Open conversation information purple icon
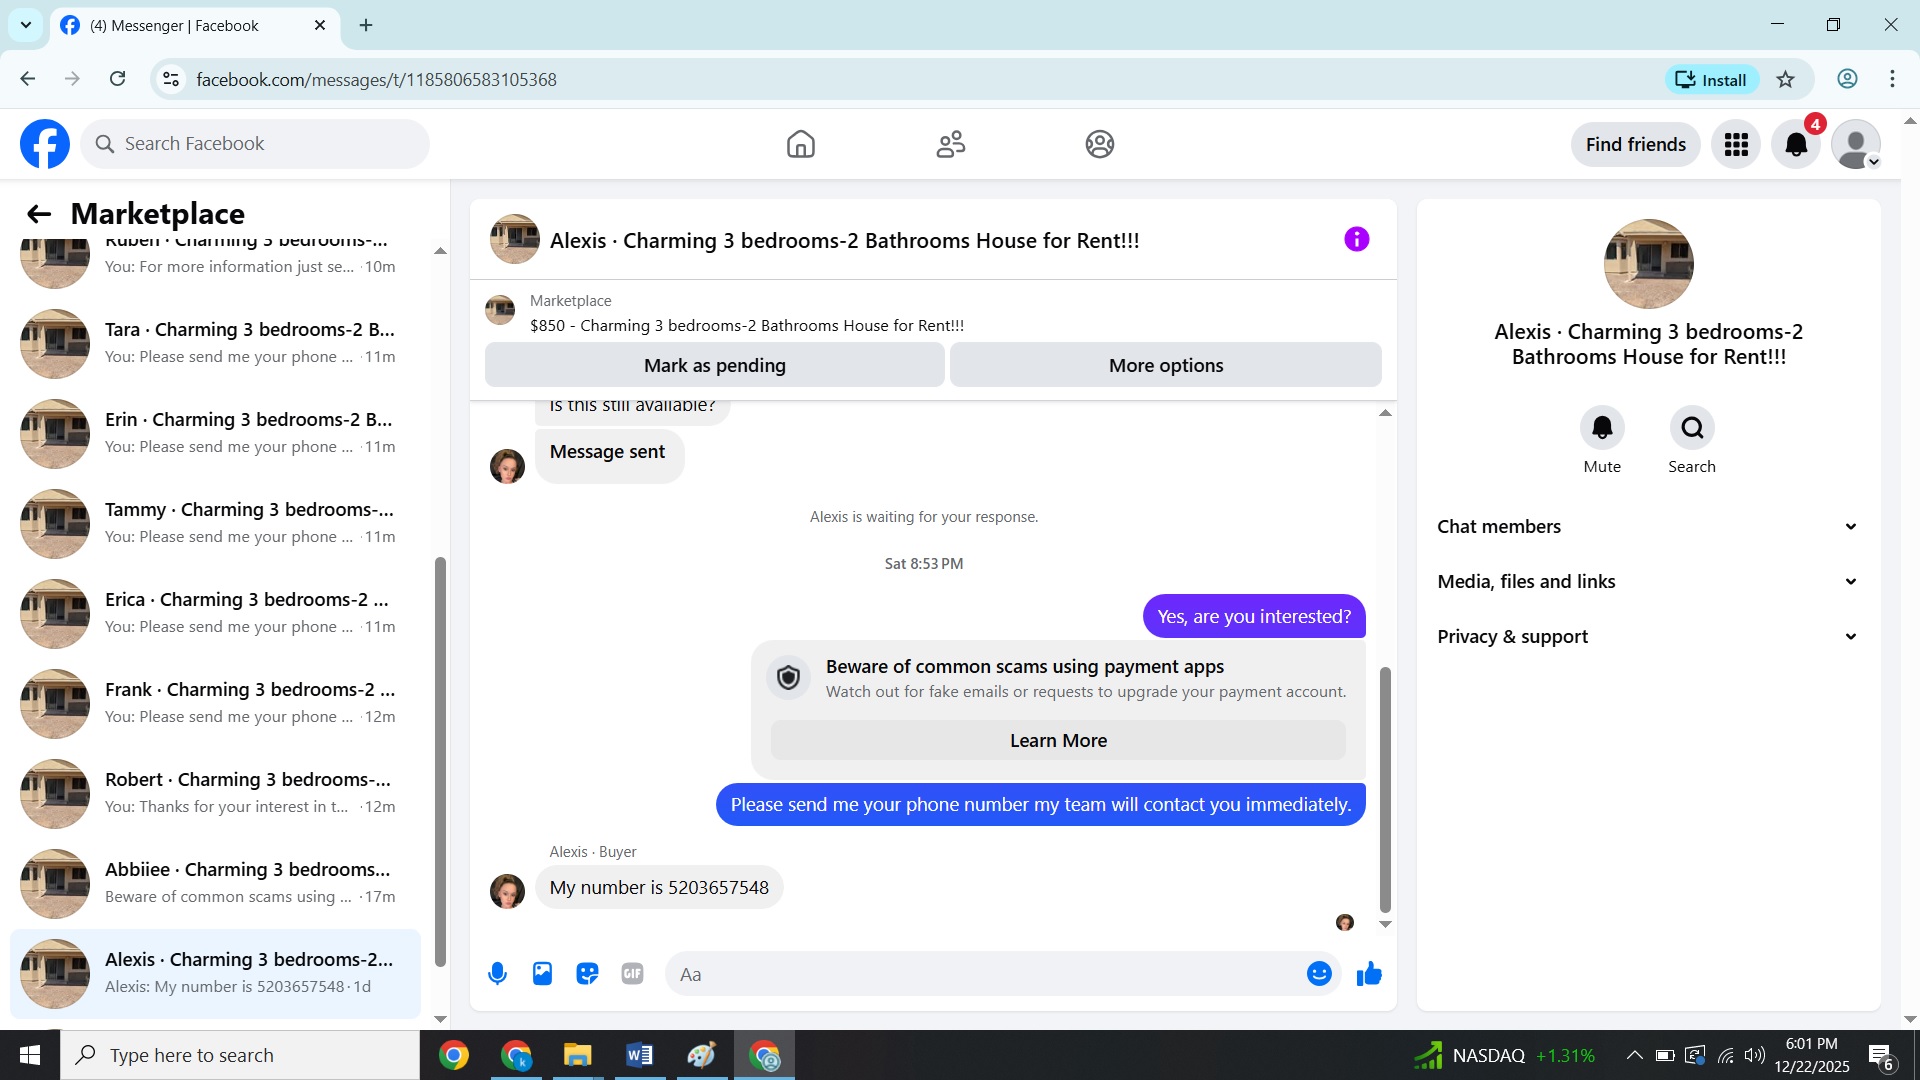The height and width of the screenshot is (1080, 1920). pyautogui.click(x=1356, y=239)
